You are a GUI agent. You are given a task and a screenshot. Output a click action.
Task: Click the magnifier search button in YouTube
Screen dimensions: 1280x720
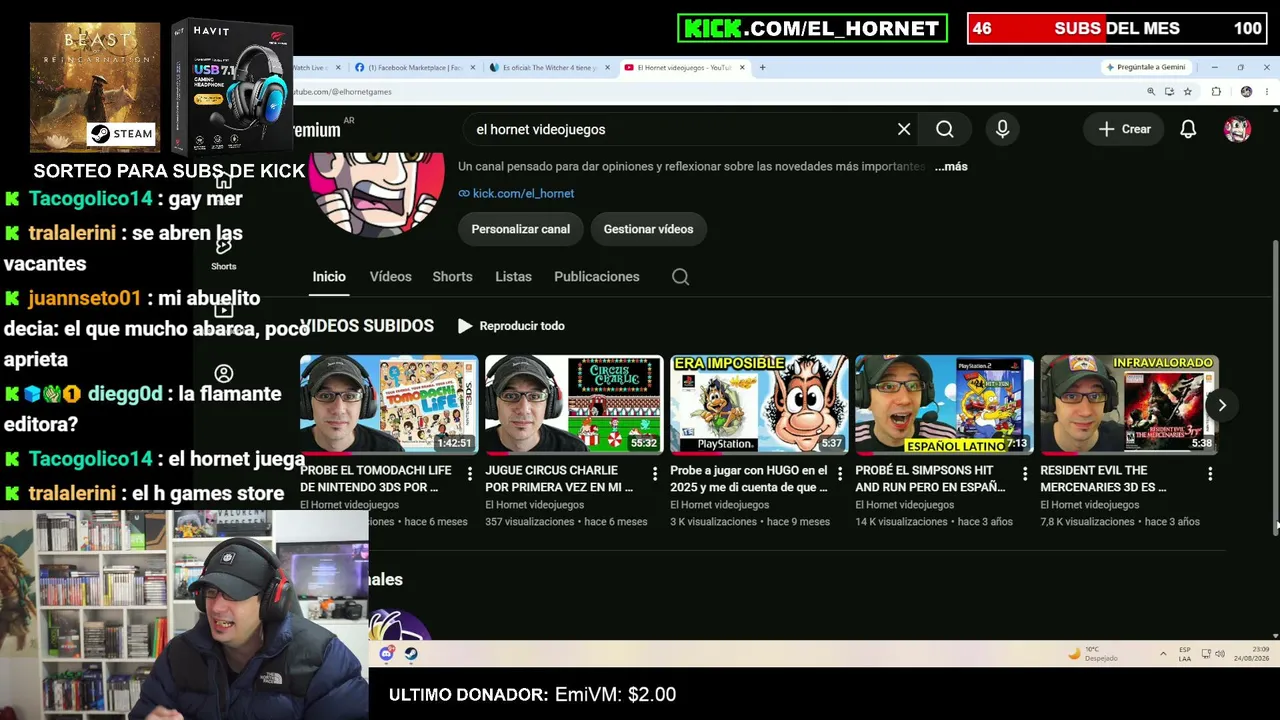(x=945, y=129)
